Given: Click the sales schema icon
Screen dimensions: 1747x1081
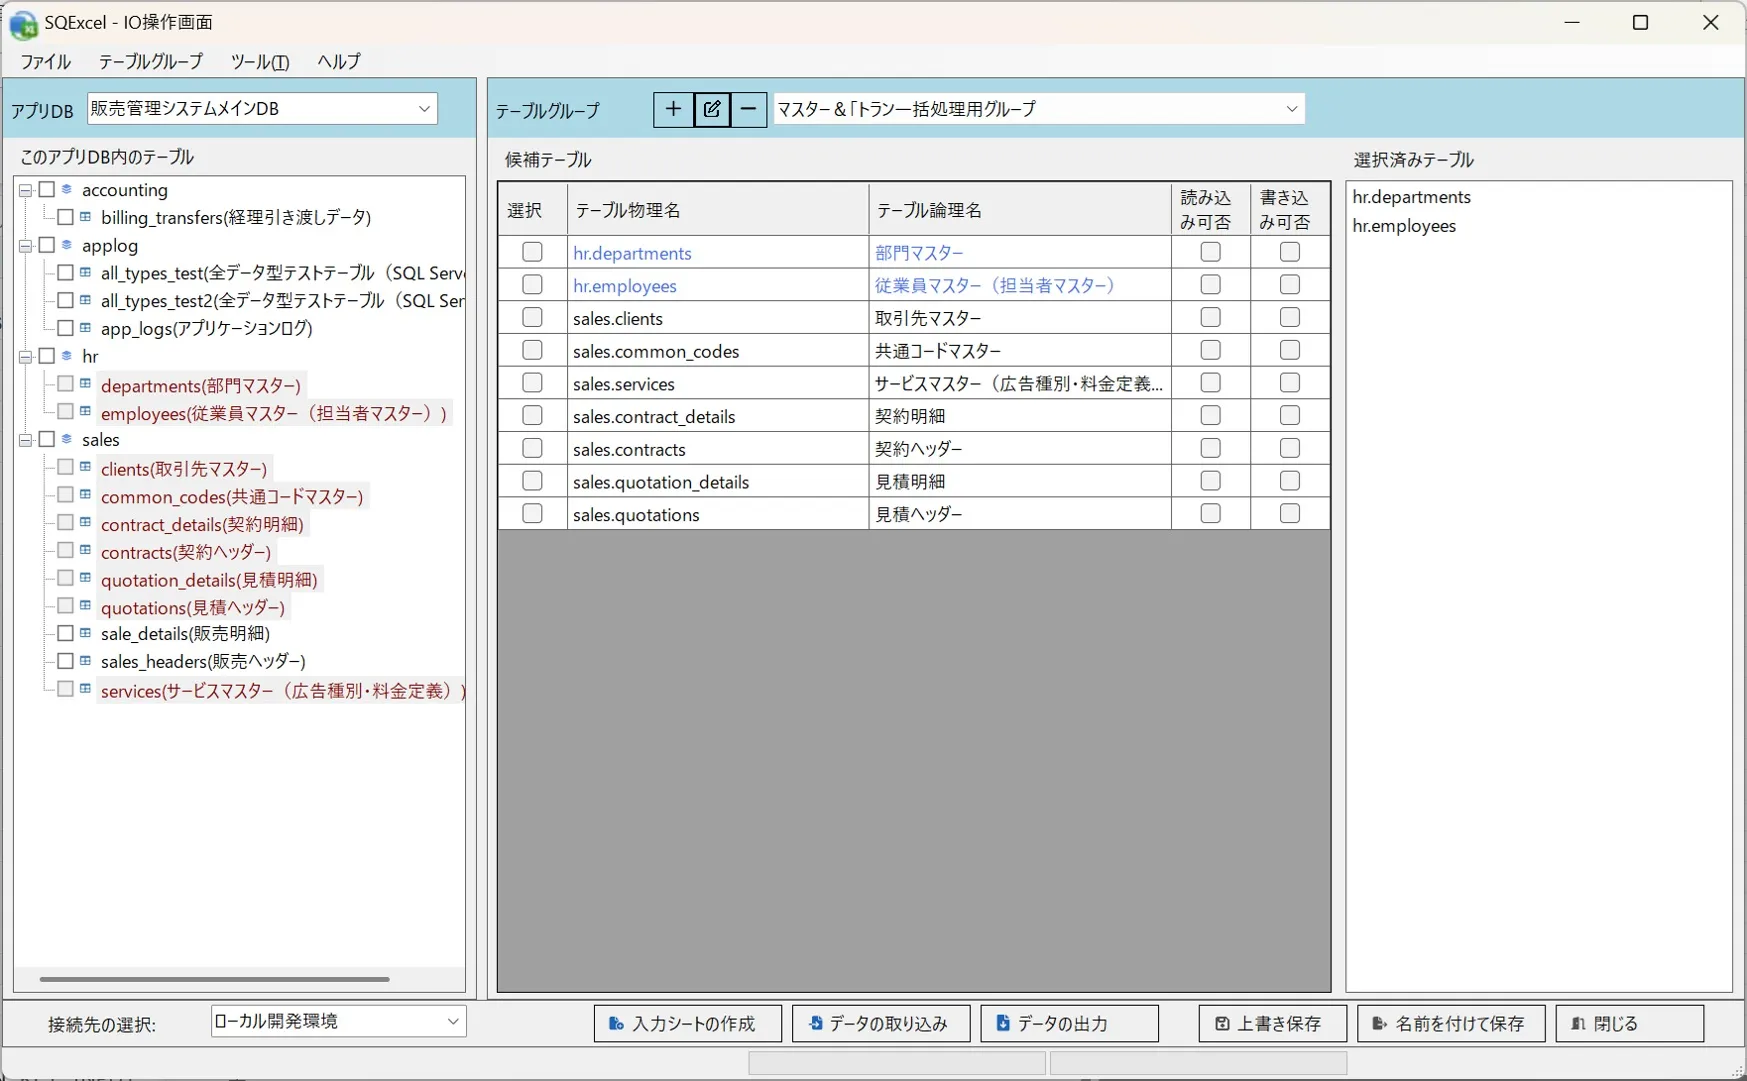Looking at the screenshot, I should [67, 439].
